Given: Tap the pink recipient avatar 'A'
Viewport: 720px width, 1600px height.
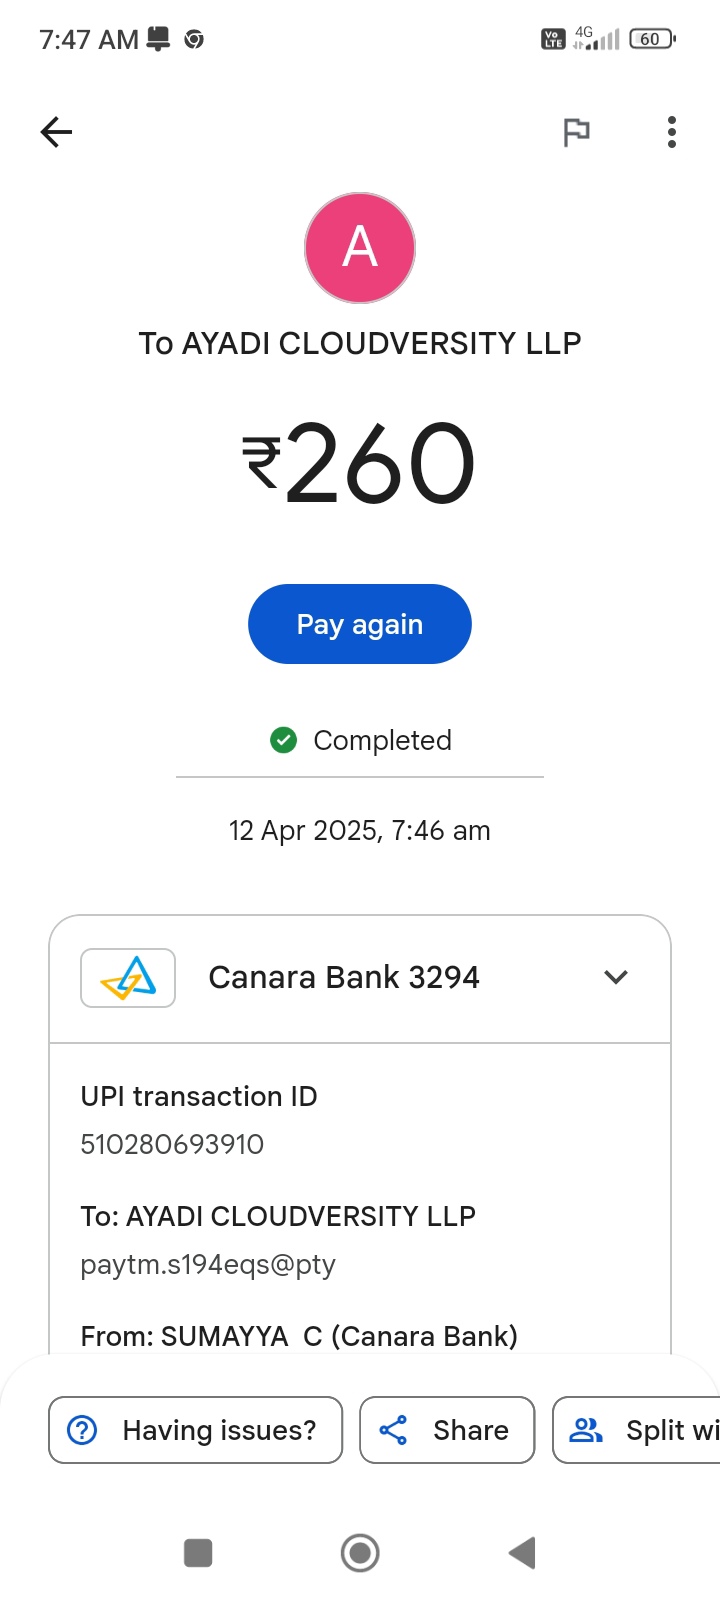Looking at the screenshot, I should (360, 248).
